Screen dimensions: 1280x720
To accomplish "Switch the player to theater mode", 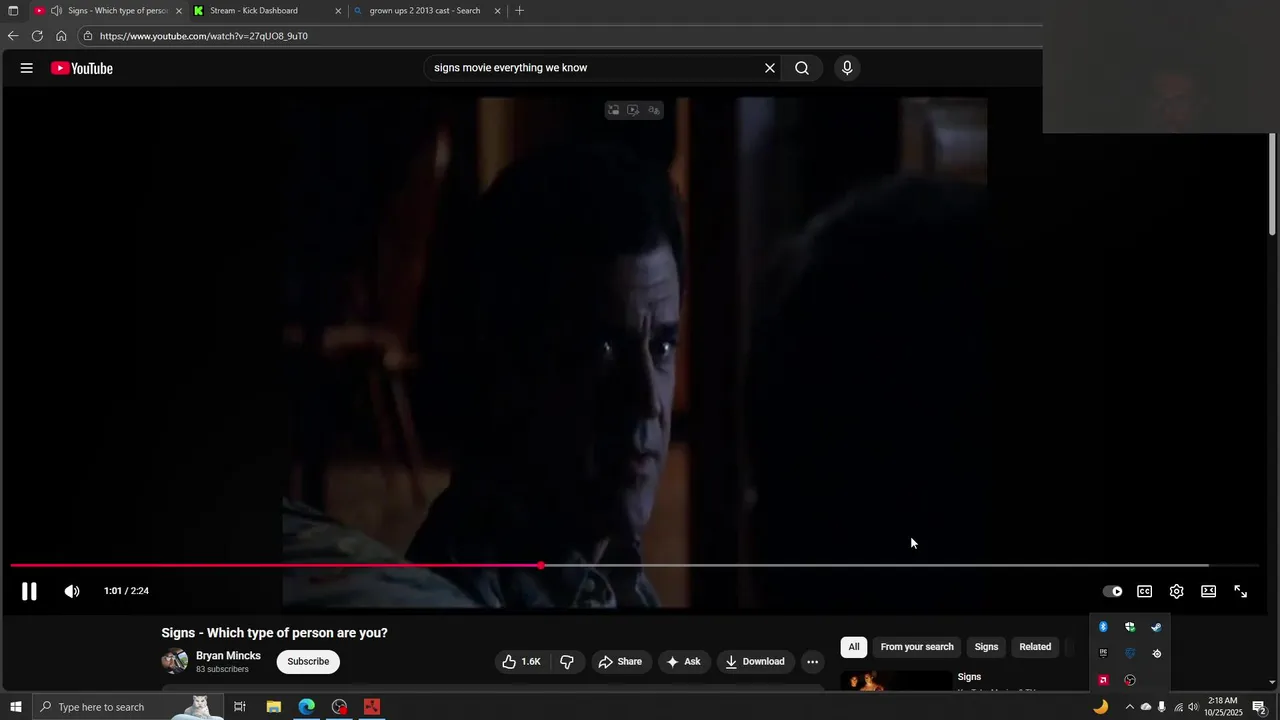I will tap(1208, 591).
